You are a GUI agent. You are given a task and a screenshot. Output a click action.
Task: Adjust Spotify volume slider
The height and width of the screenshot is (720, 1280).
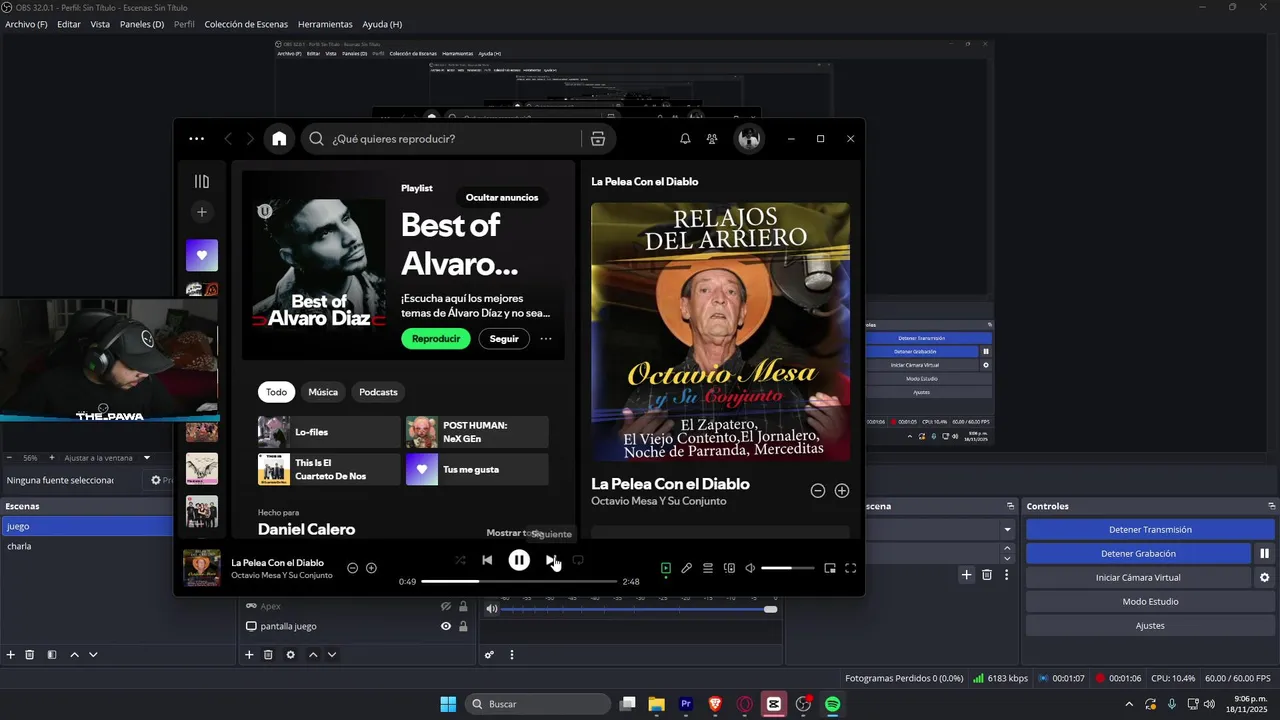(788, 568)
